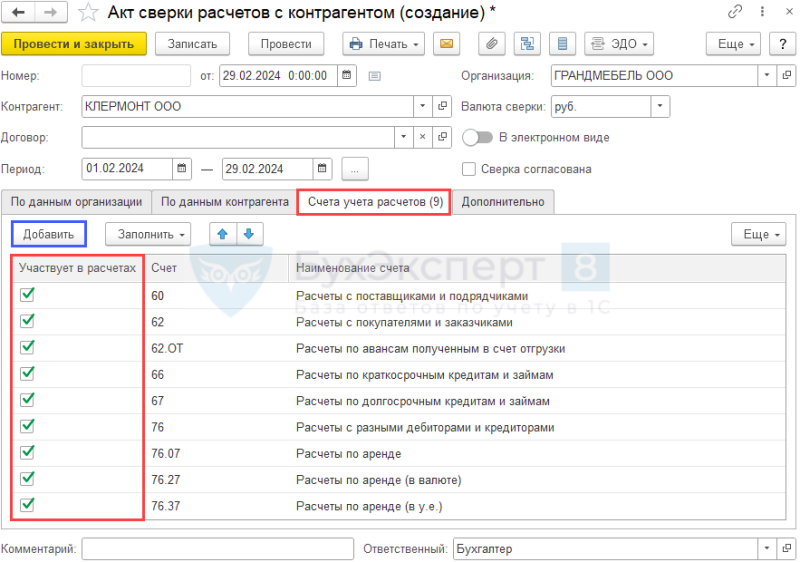
Task: Add document to favorites with star icon
Action: 88,12
